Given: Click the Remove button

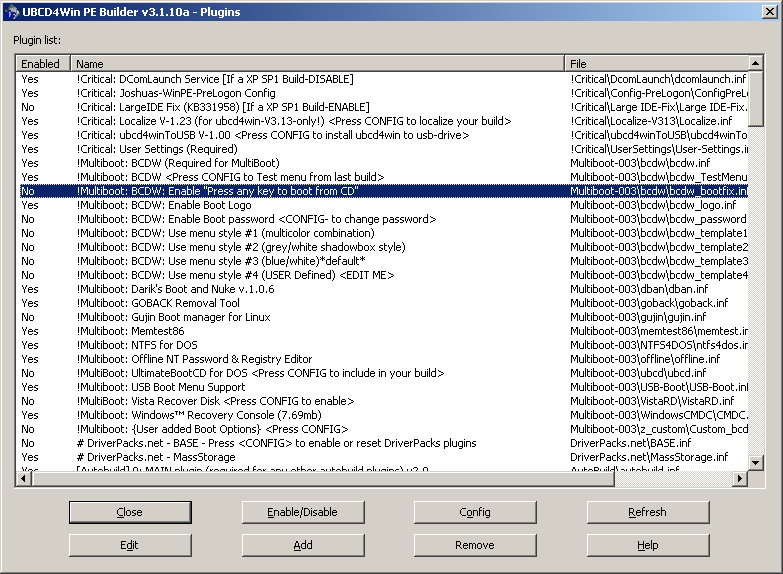Looking at the screenshot, I should [475, 545].
